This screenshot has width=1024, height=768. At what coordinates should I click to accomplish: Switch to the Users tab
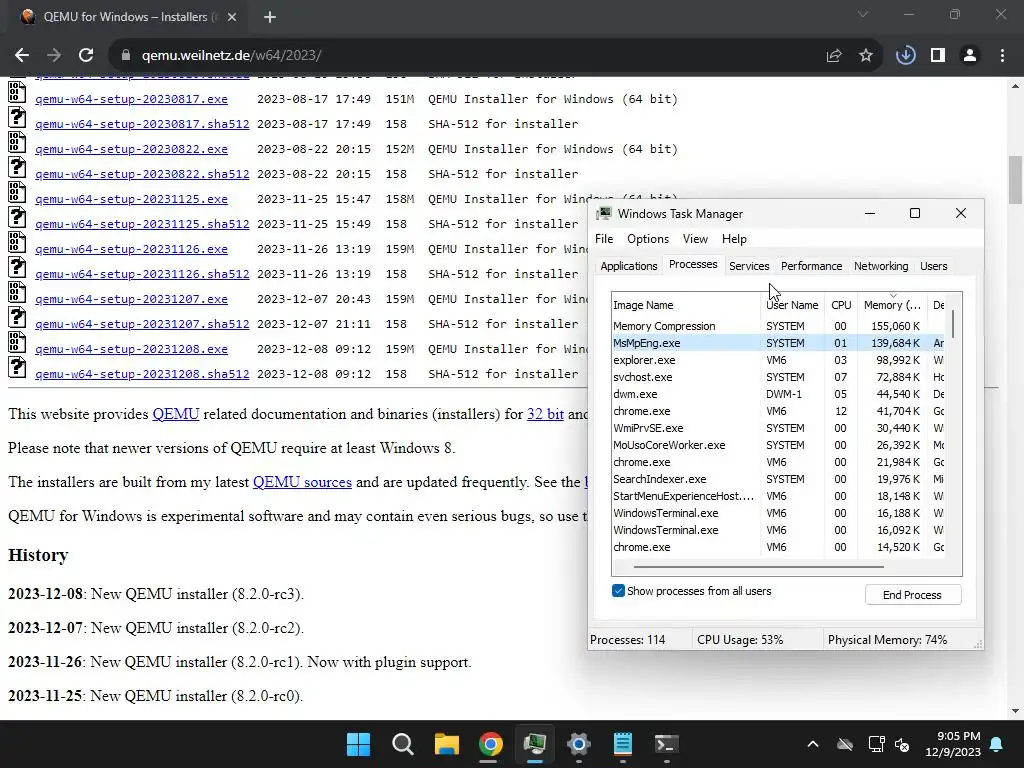(933, 266)
